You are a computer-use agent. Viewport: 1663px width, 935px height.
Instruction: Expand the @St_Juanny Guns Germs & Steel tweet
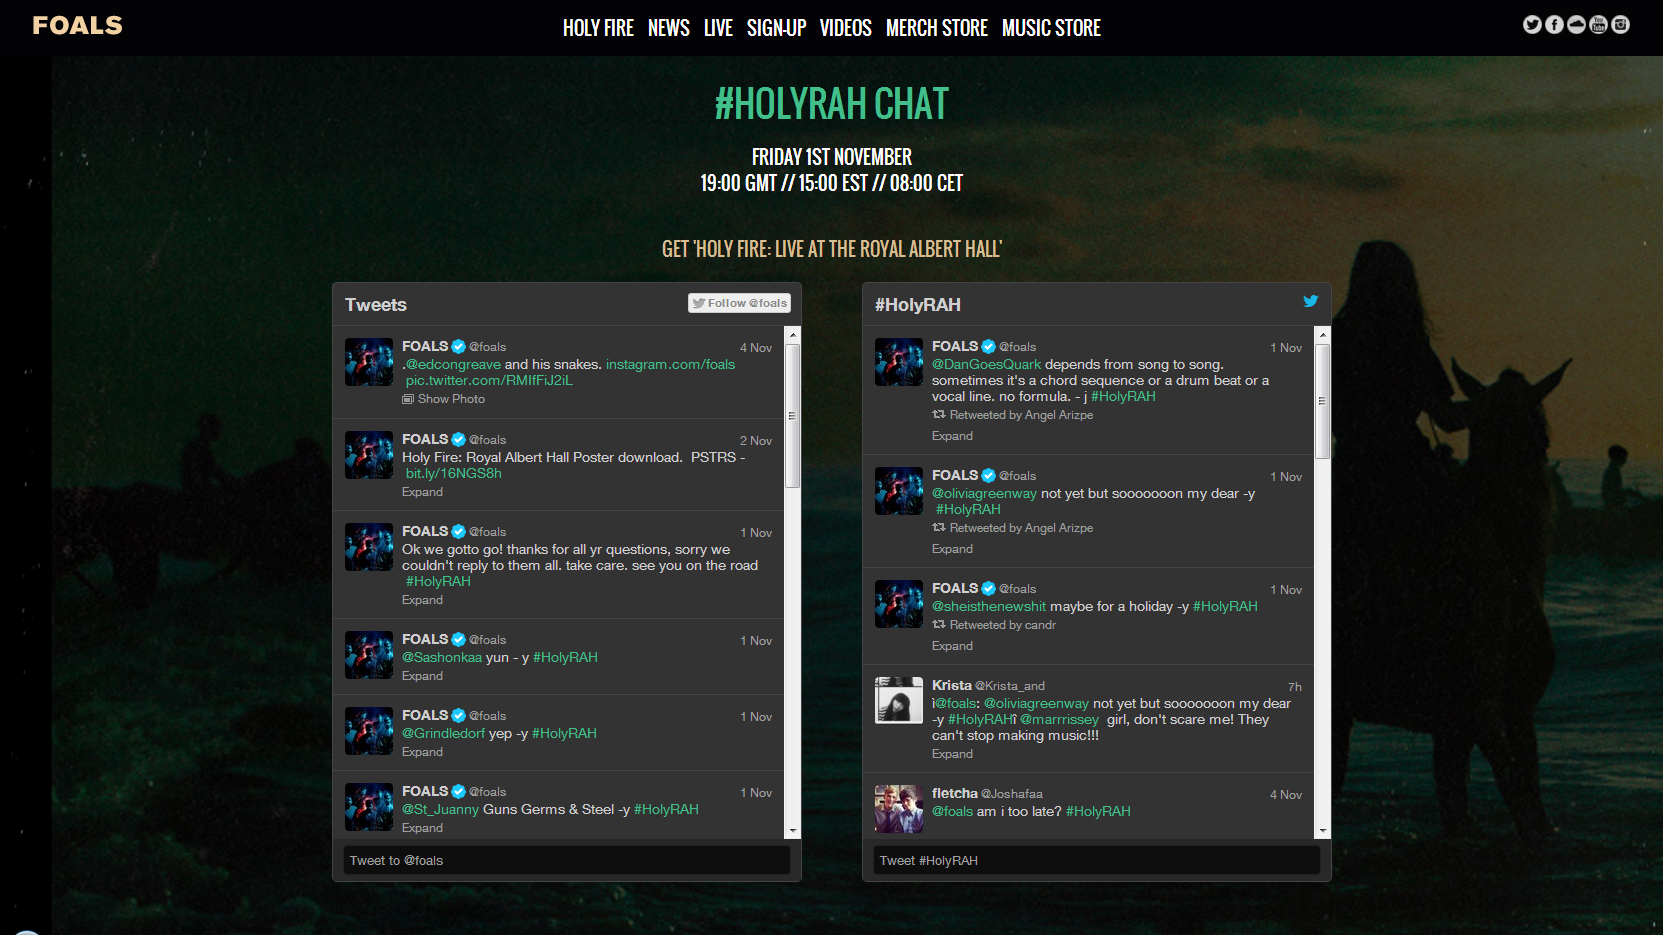click(422, 828)
